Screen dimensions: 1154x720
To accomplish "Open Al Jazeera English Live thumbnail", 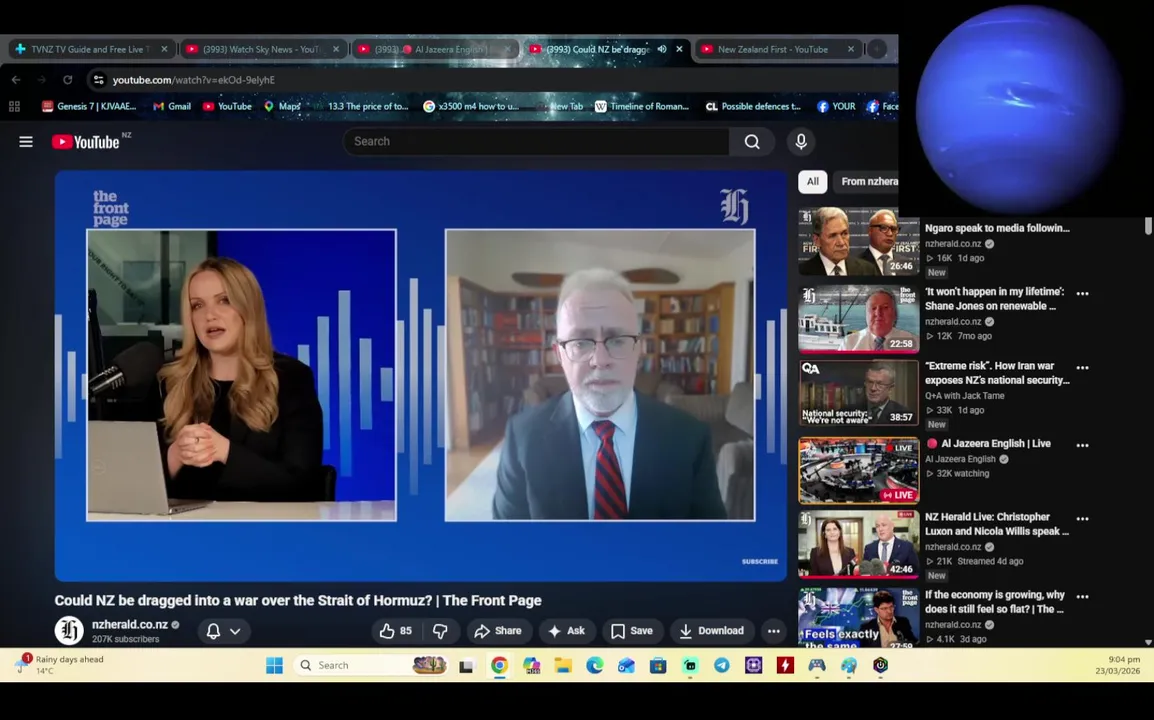I will (x=859, y=470).
